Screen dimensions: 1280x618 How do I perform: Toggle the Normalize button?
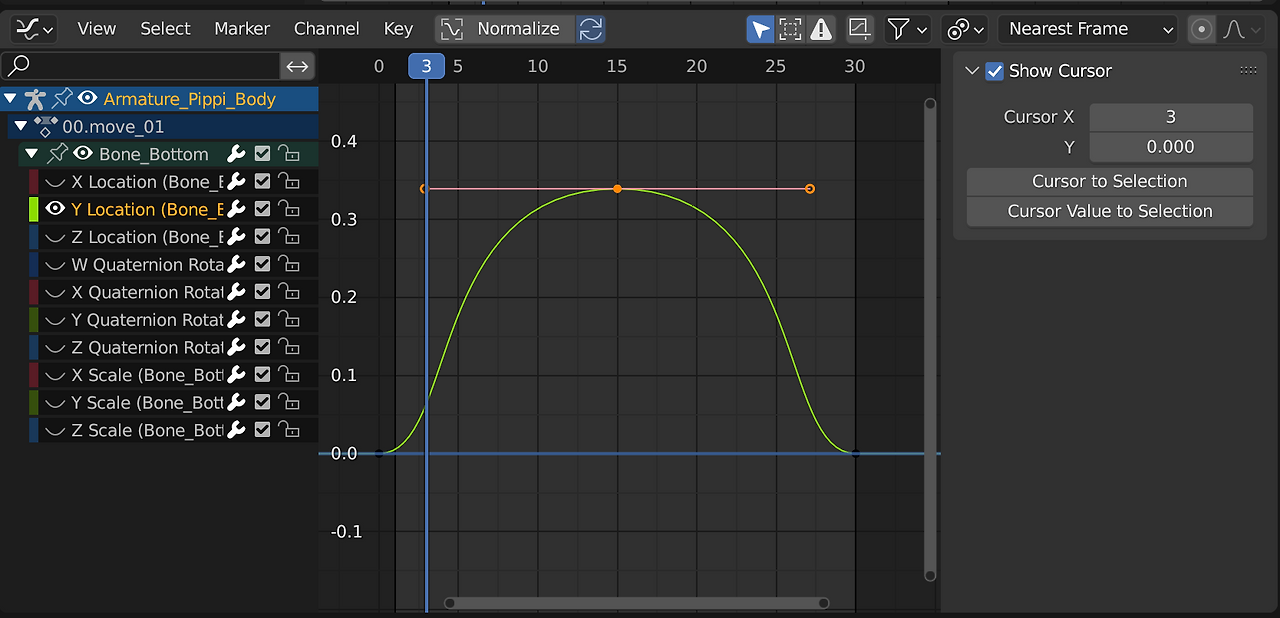[505, 29]
